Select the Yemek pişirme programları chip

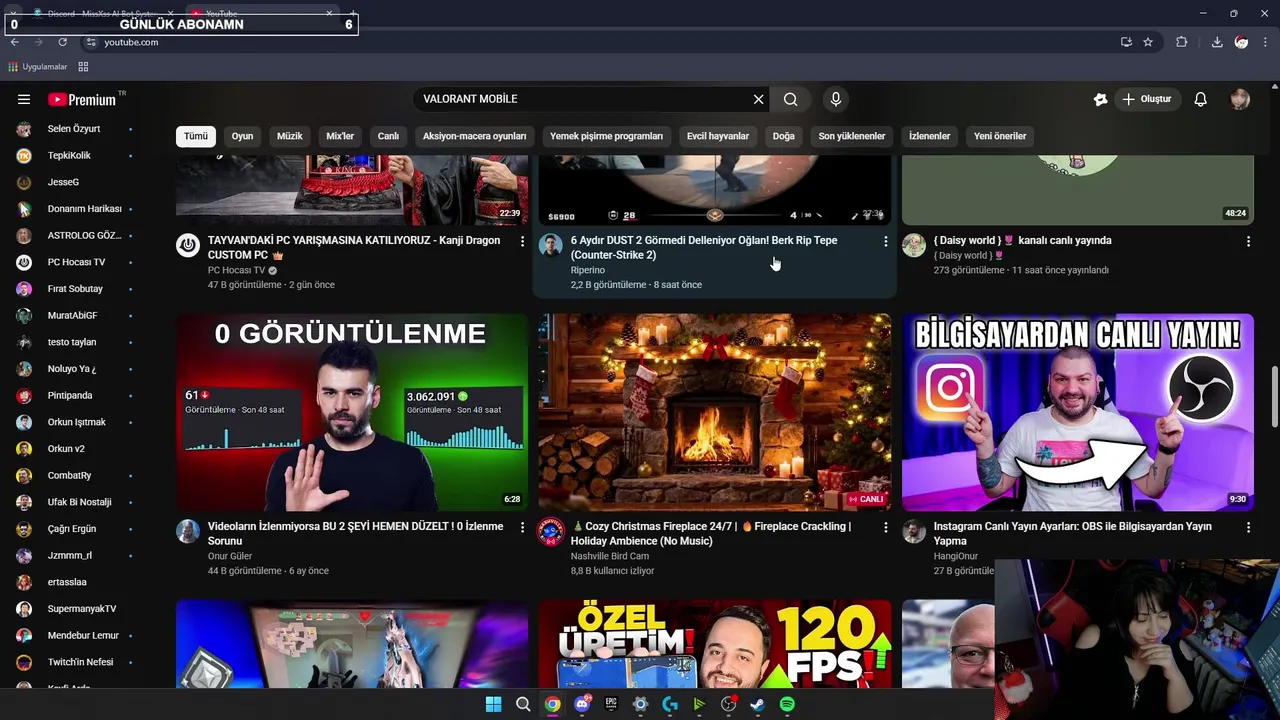[606, 136]
